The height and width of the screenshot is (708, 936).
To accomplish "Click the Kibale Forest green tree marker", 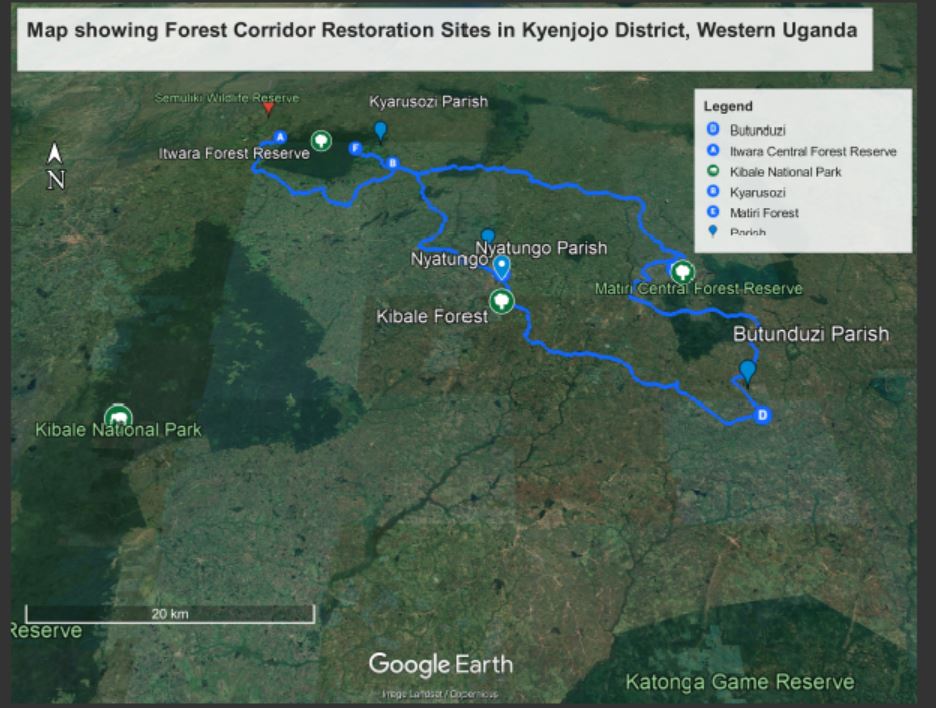I will (502, 300).
